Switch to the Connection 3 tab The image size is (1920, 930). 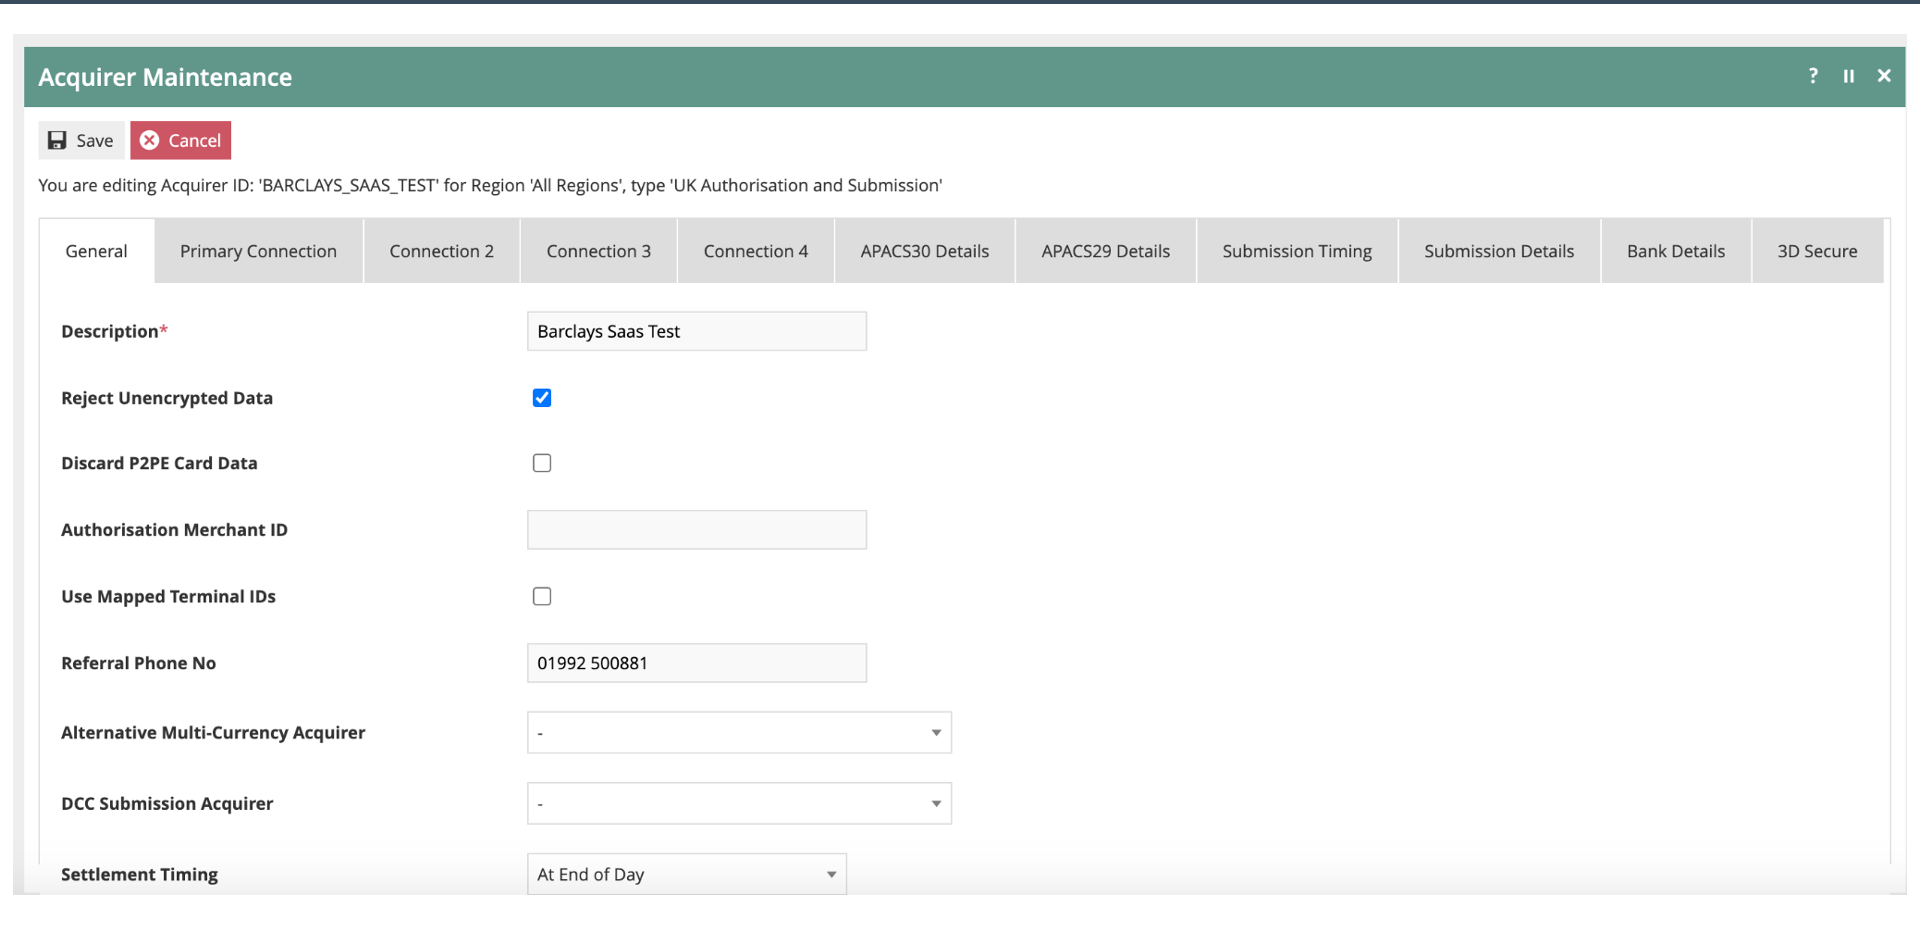point(598,251)
